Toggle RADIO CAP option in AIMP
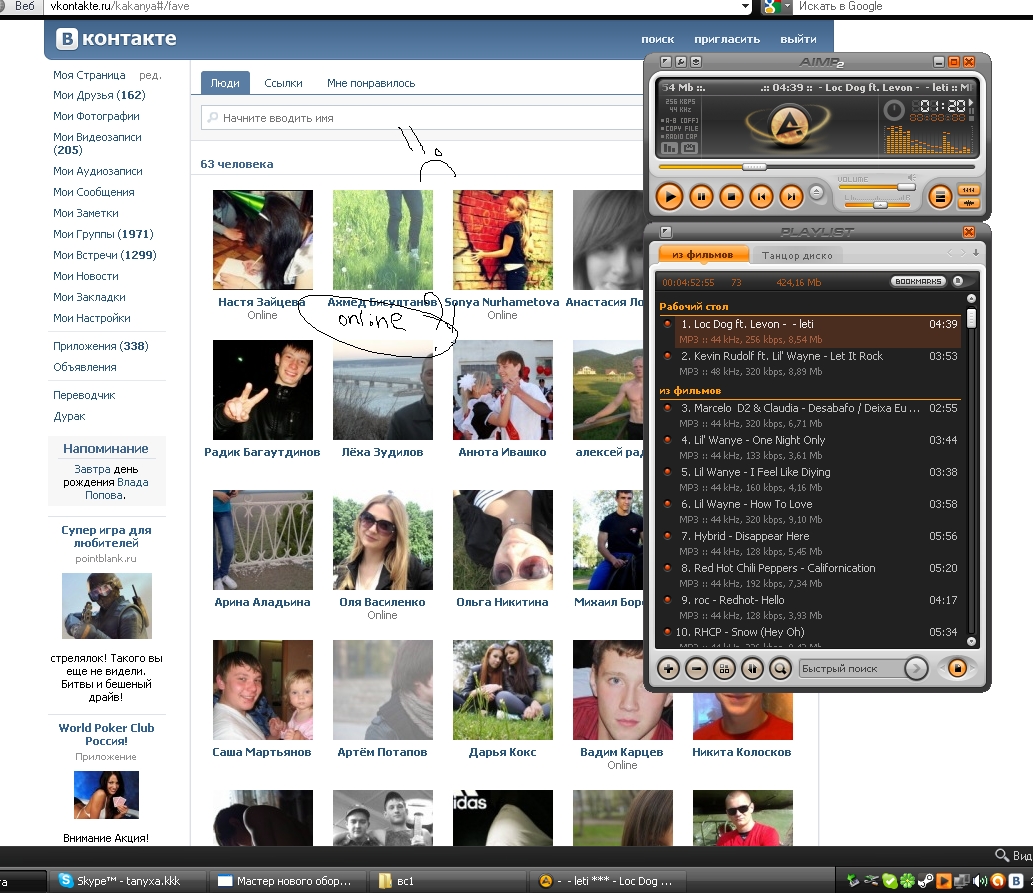This screenshot has width=1033, height=893. (679, 136)
